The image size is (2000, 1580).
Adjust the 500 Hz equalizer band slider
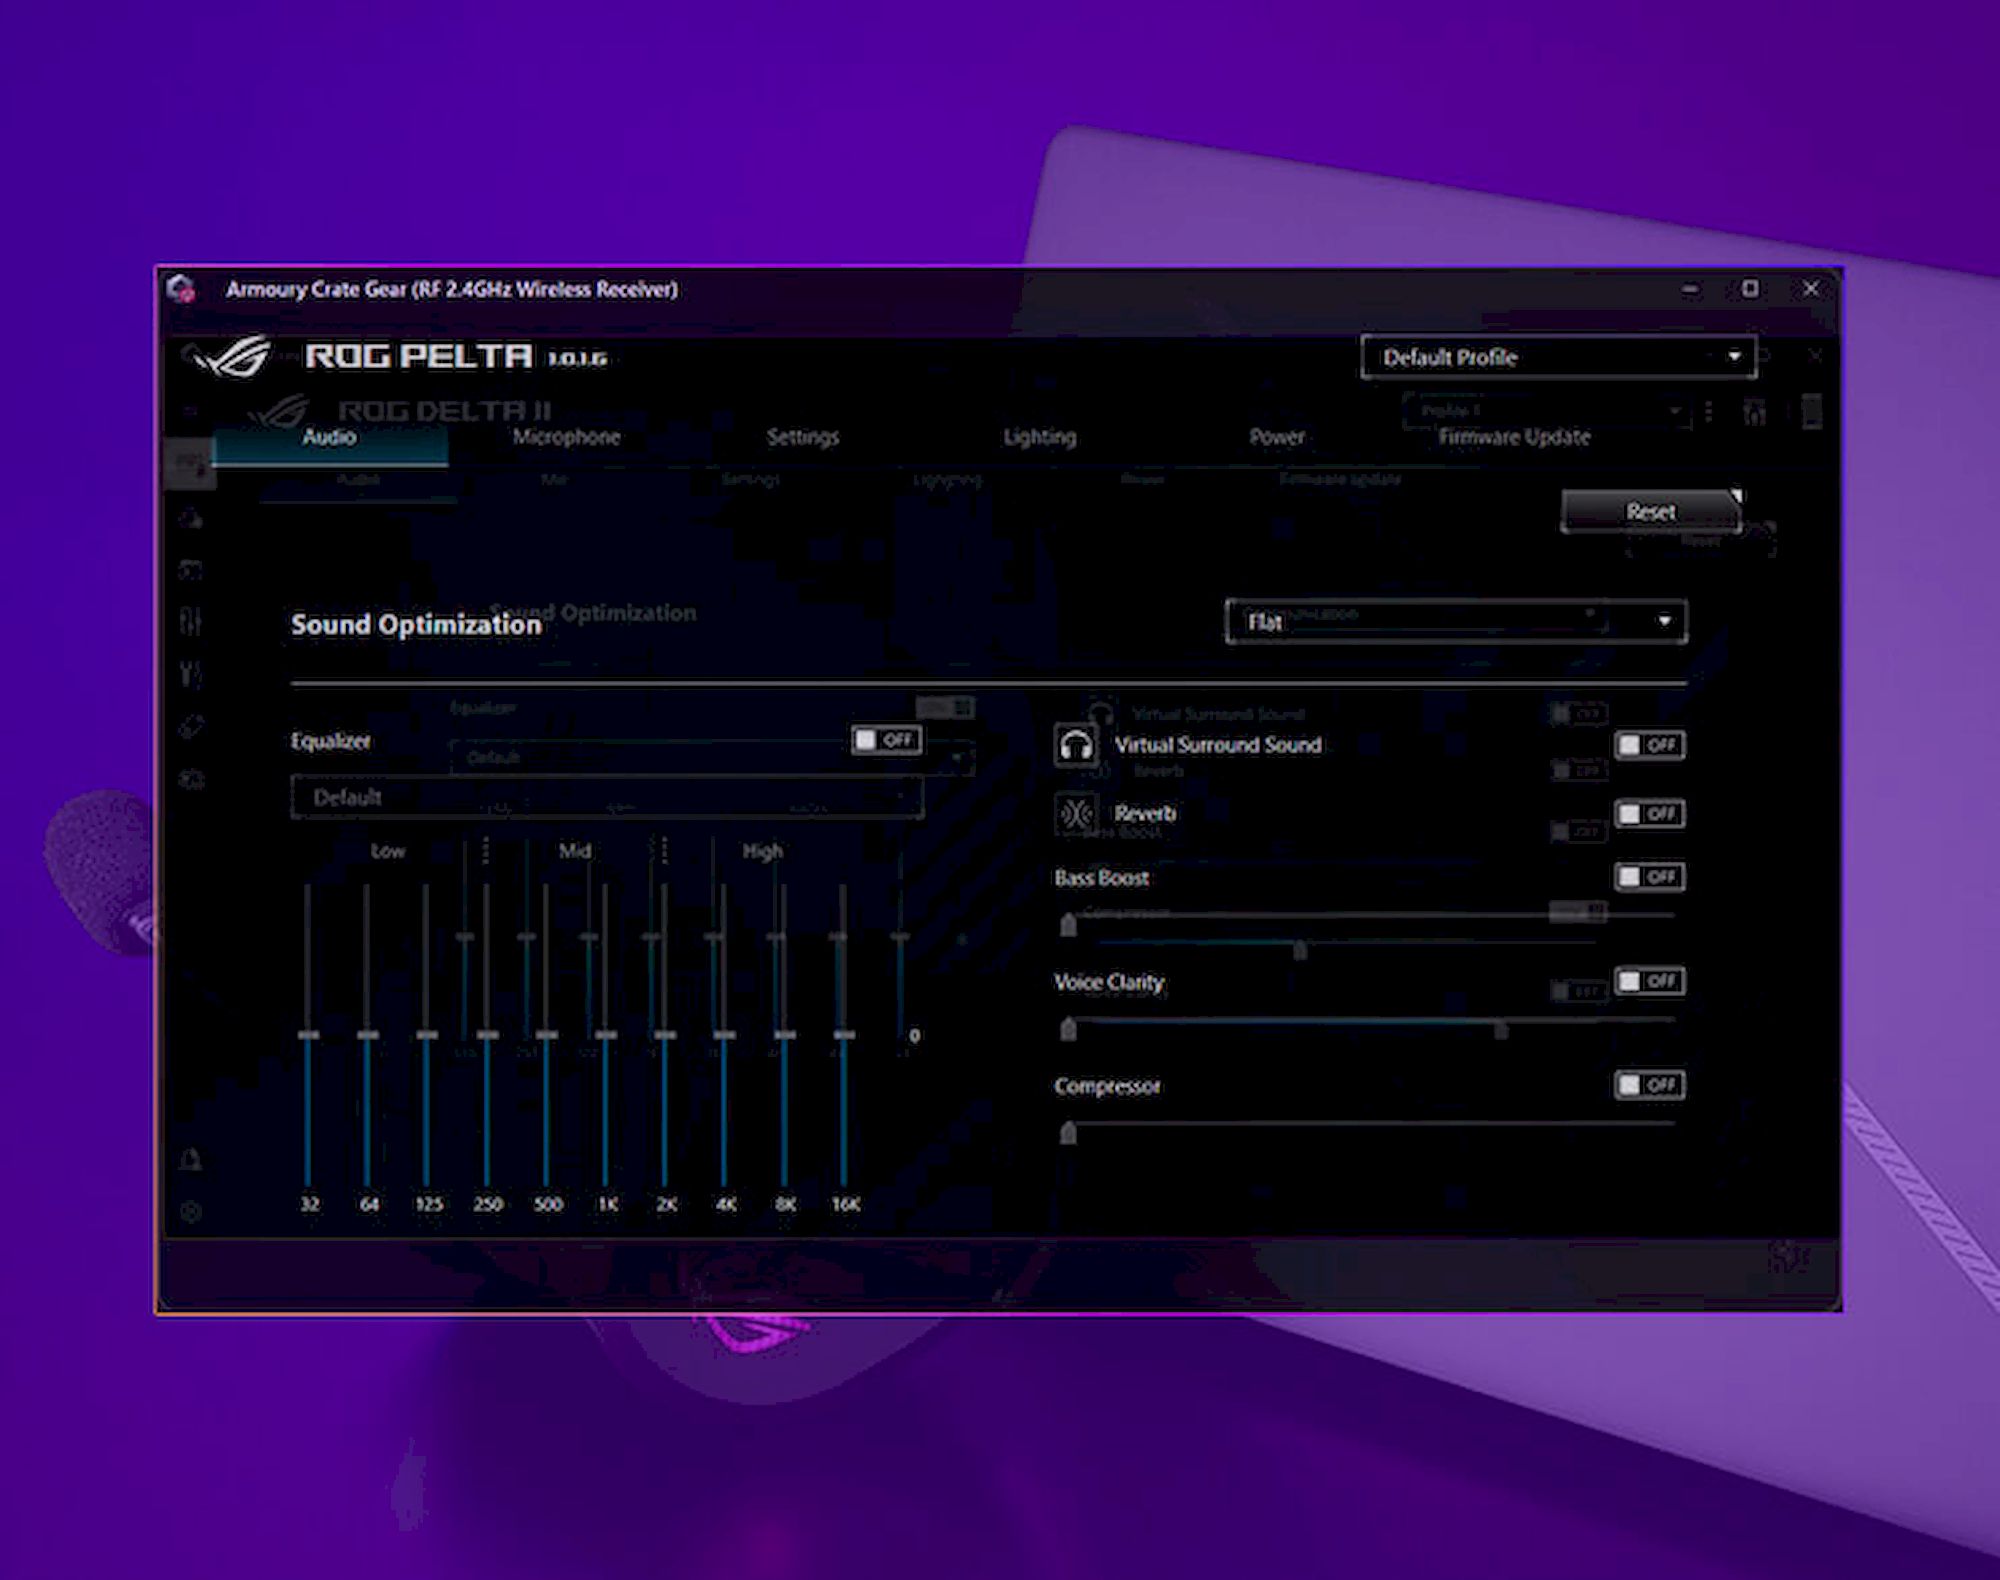546,1035
